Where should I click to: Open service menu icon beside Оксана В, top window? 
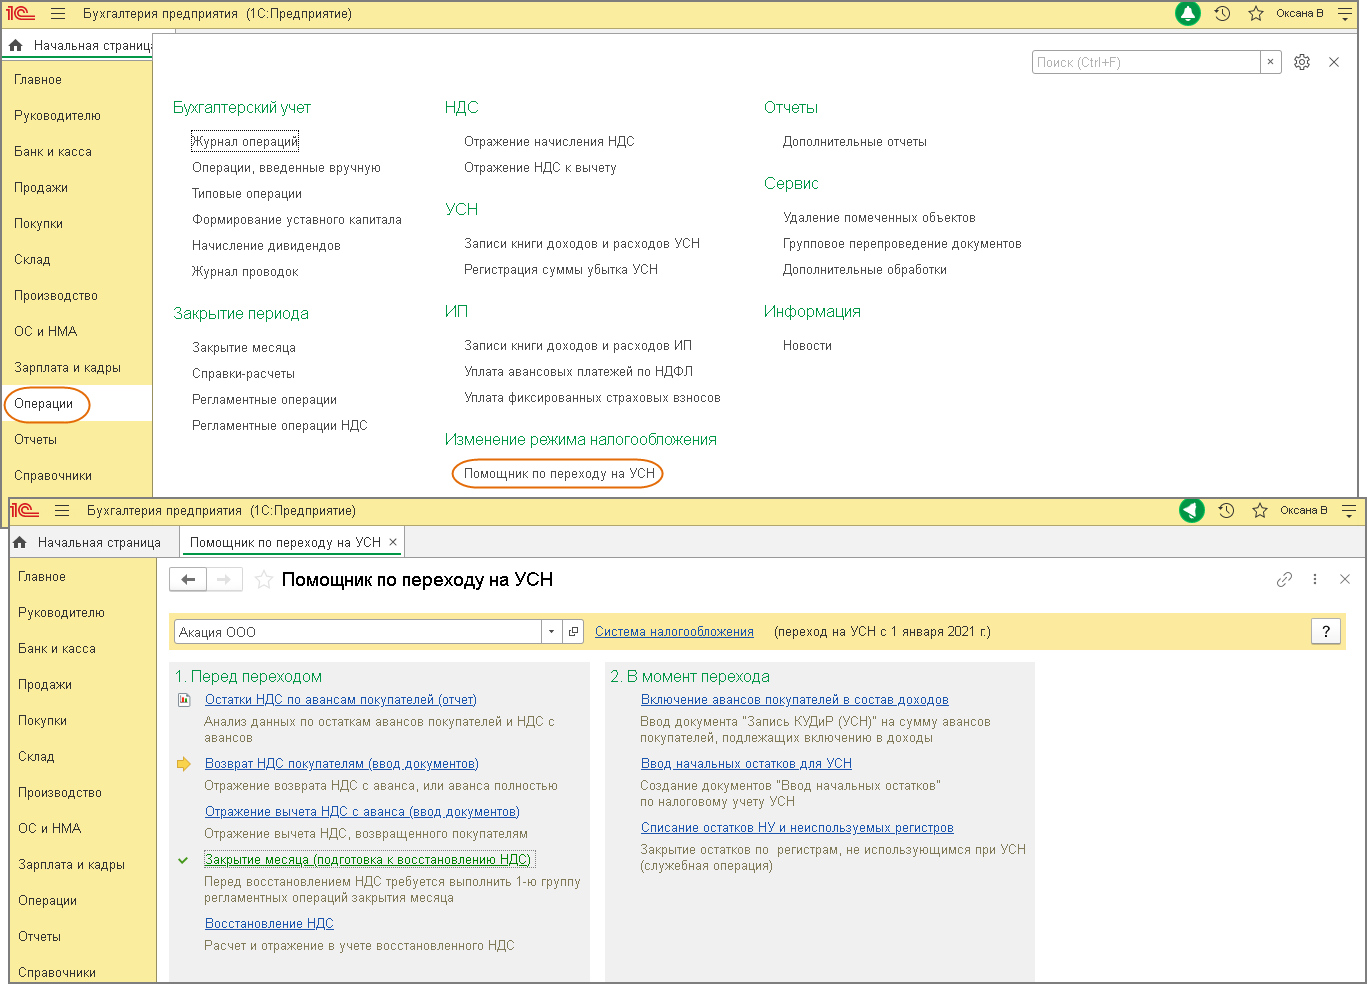(x=1345, y=14)
